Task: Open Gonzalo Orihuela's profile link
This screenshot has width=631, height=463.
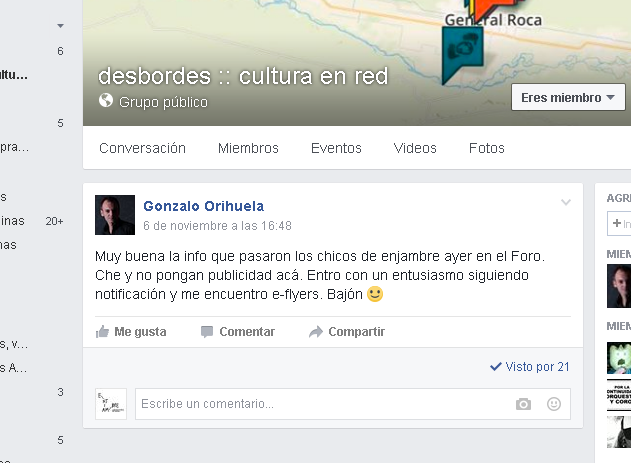Action: [204, 206]
